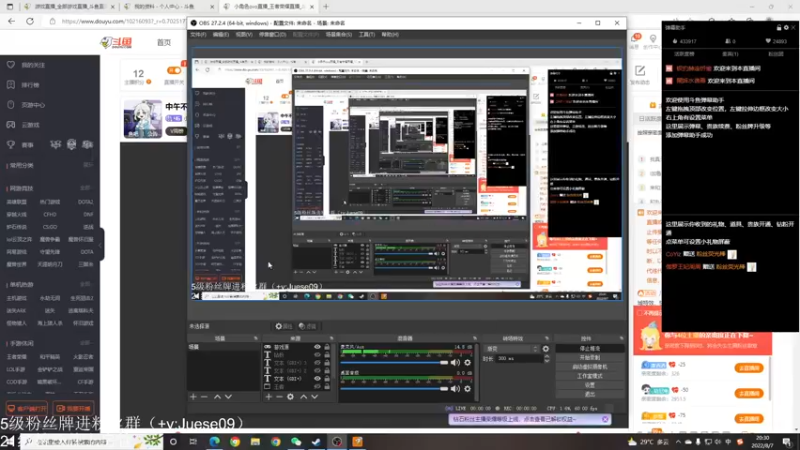800x450 pixels.
Task: Click the Douyu logo on the webpage
Action: pos(116,42)
